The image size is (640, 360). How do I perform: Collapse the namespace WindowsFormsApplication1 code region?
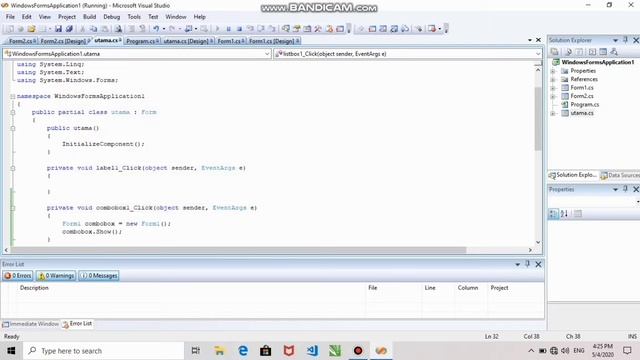pyautogui.click(x=13, y=96)
